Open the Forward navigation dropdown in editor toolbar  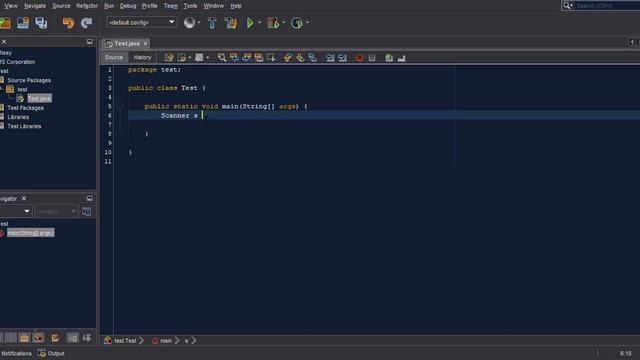click(x=208, y=58)
